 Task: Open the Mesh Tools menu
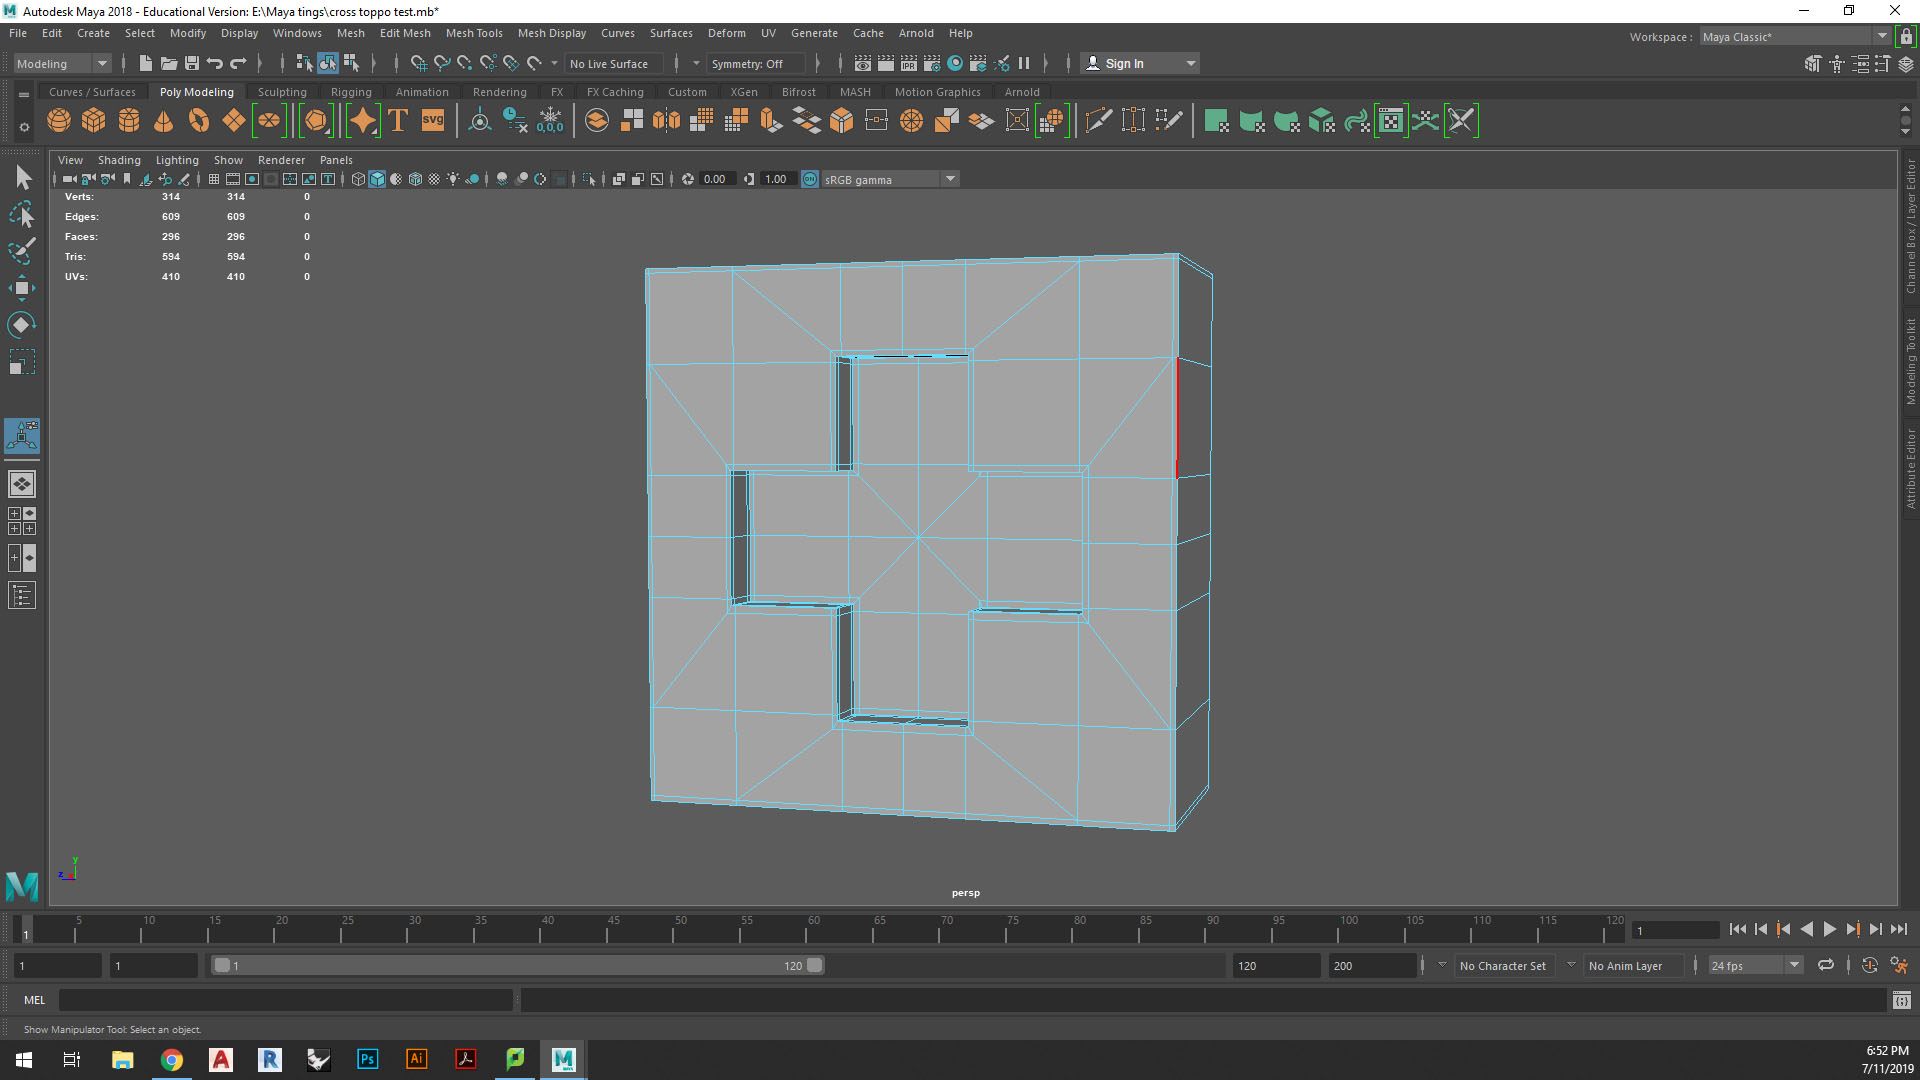click(474, 33)
